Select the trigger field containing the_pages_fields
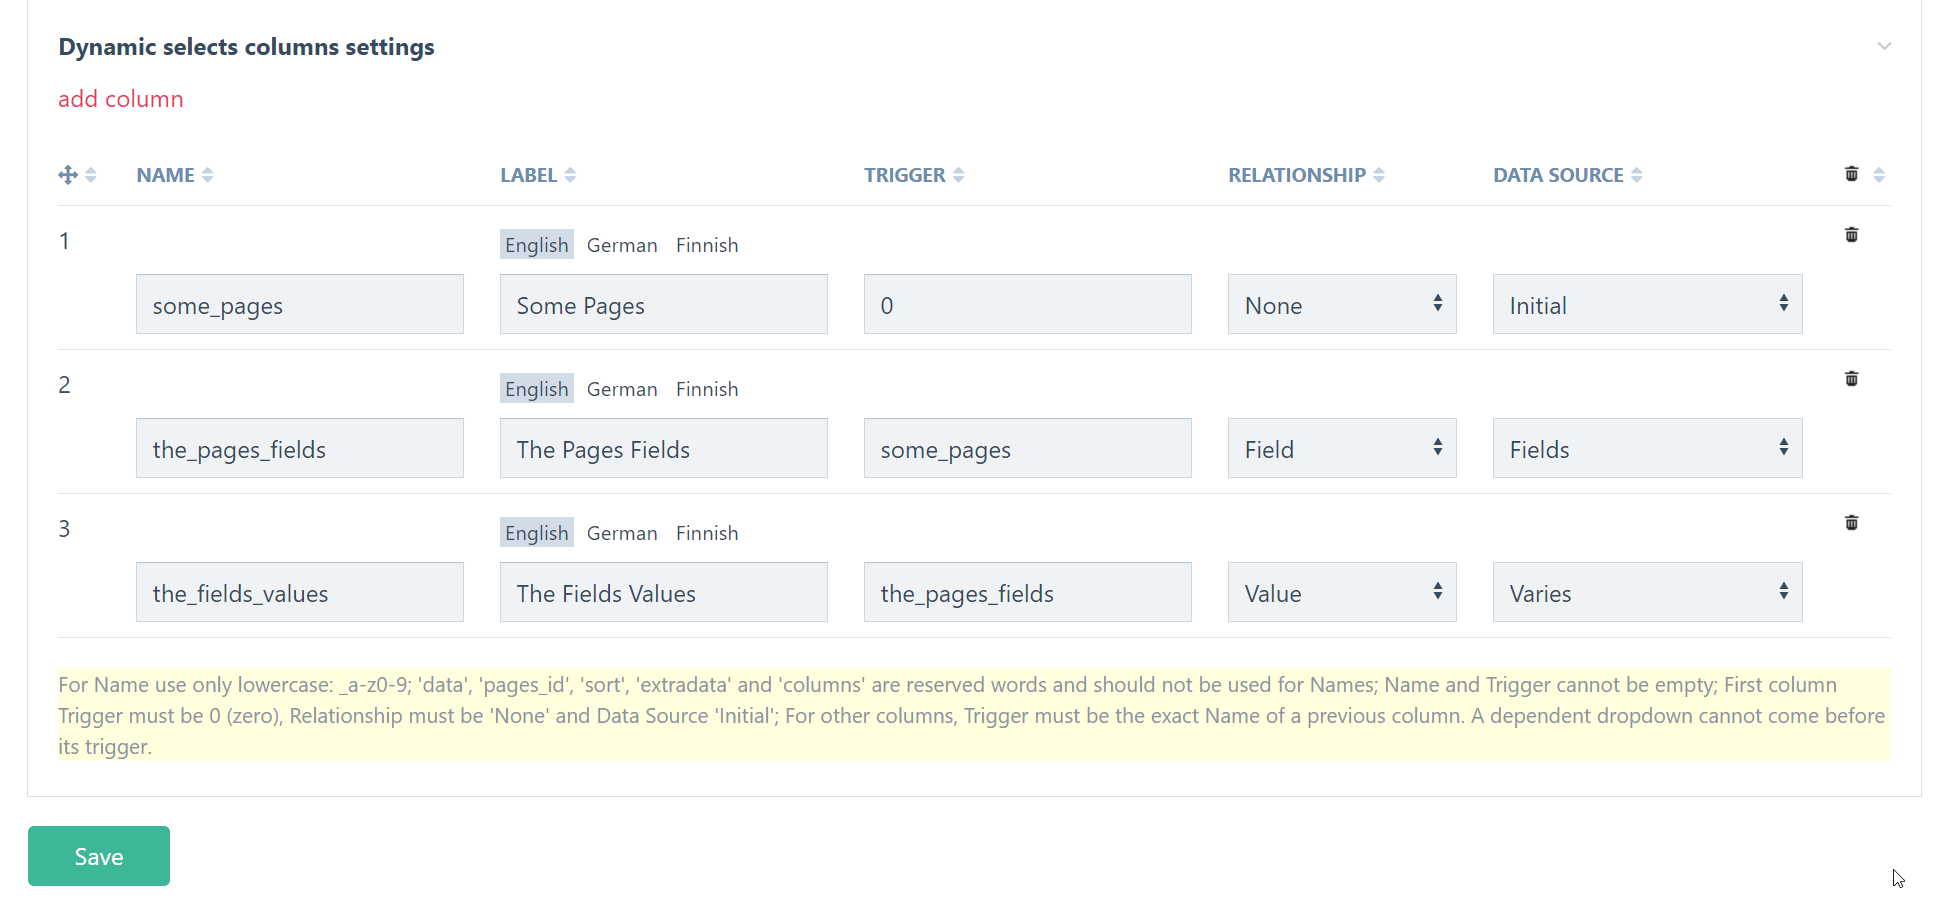The width and height of the screenshot is (1948, 906). click(x=1027, y=592)
